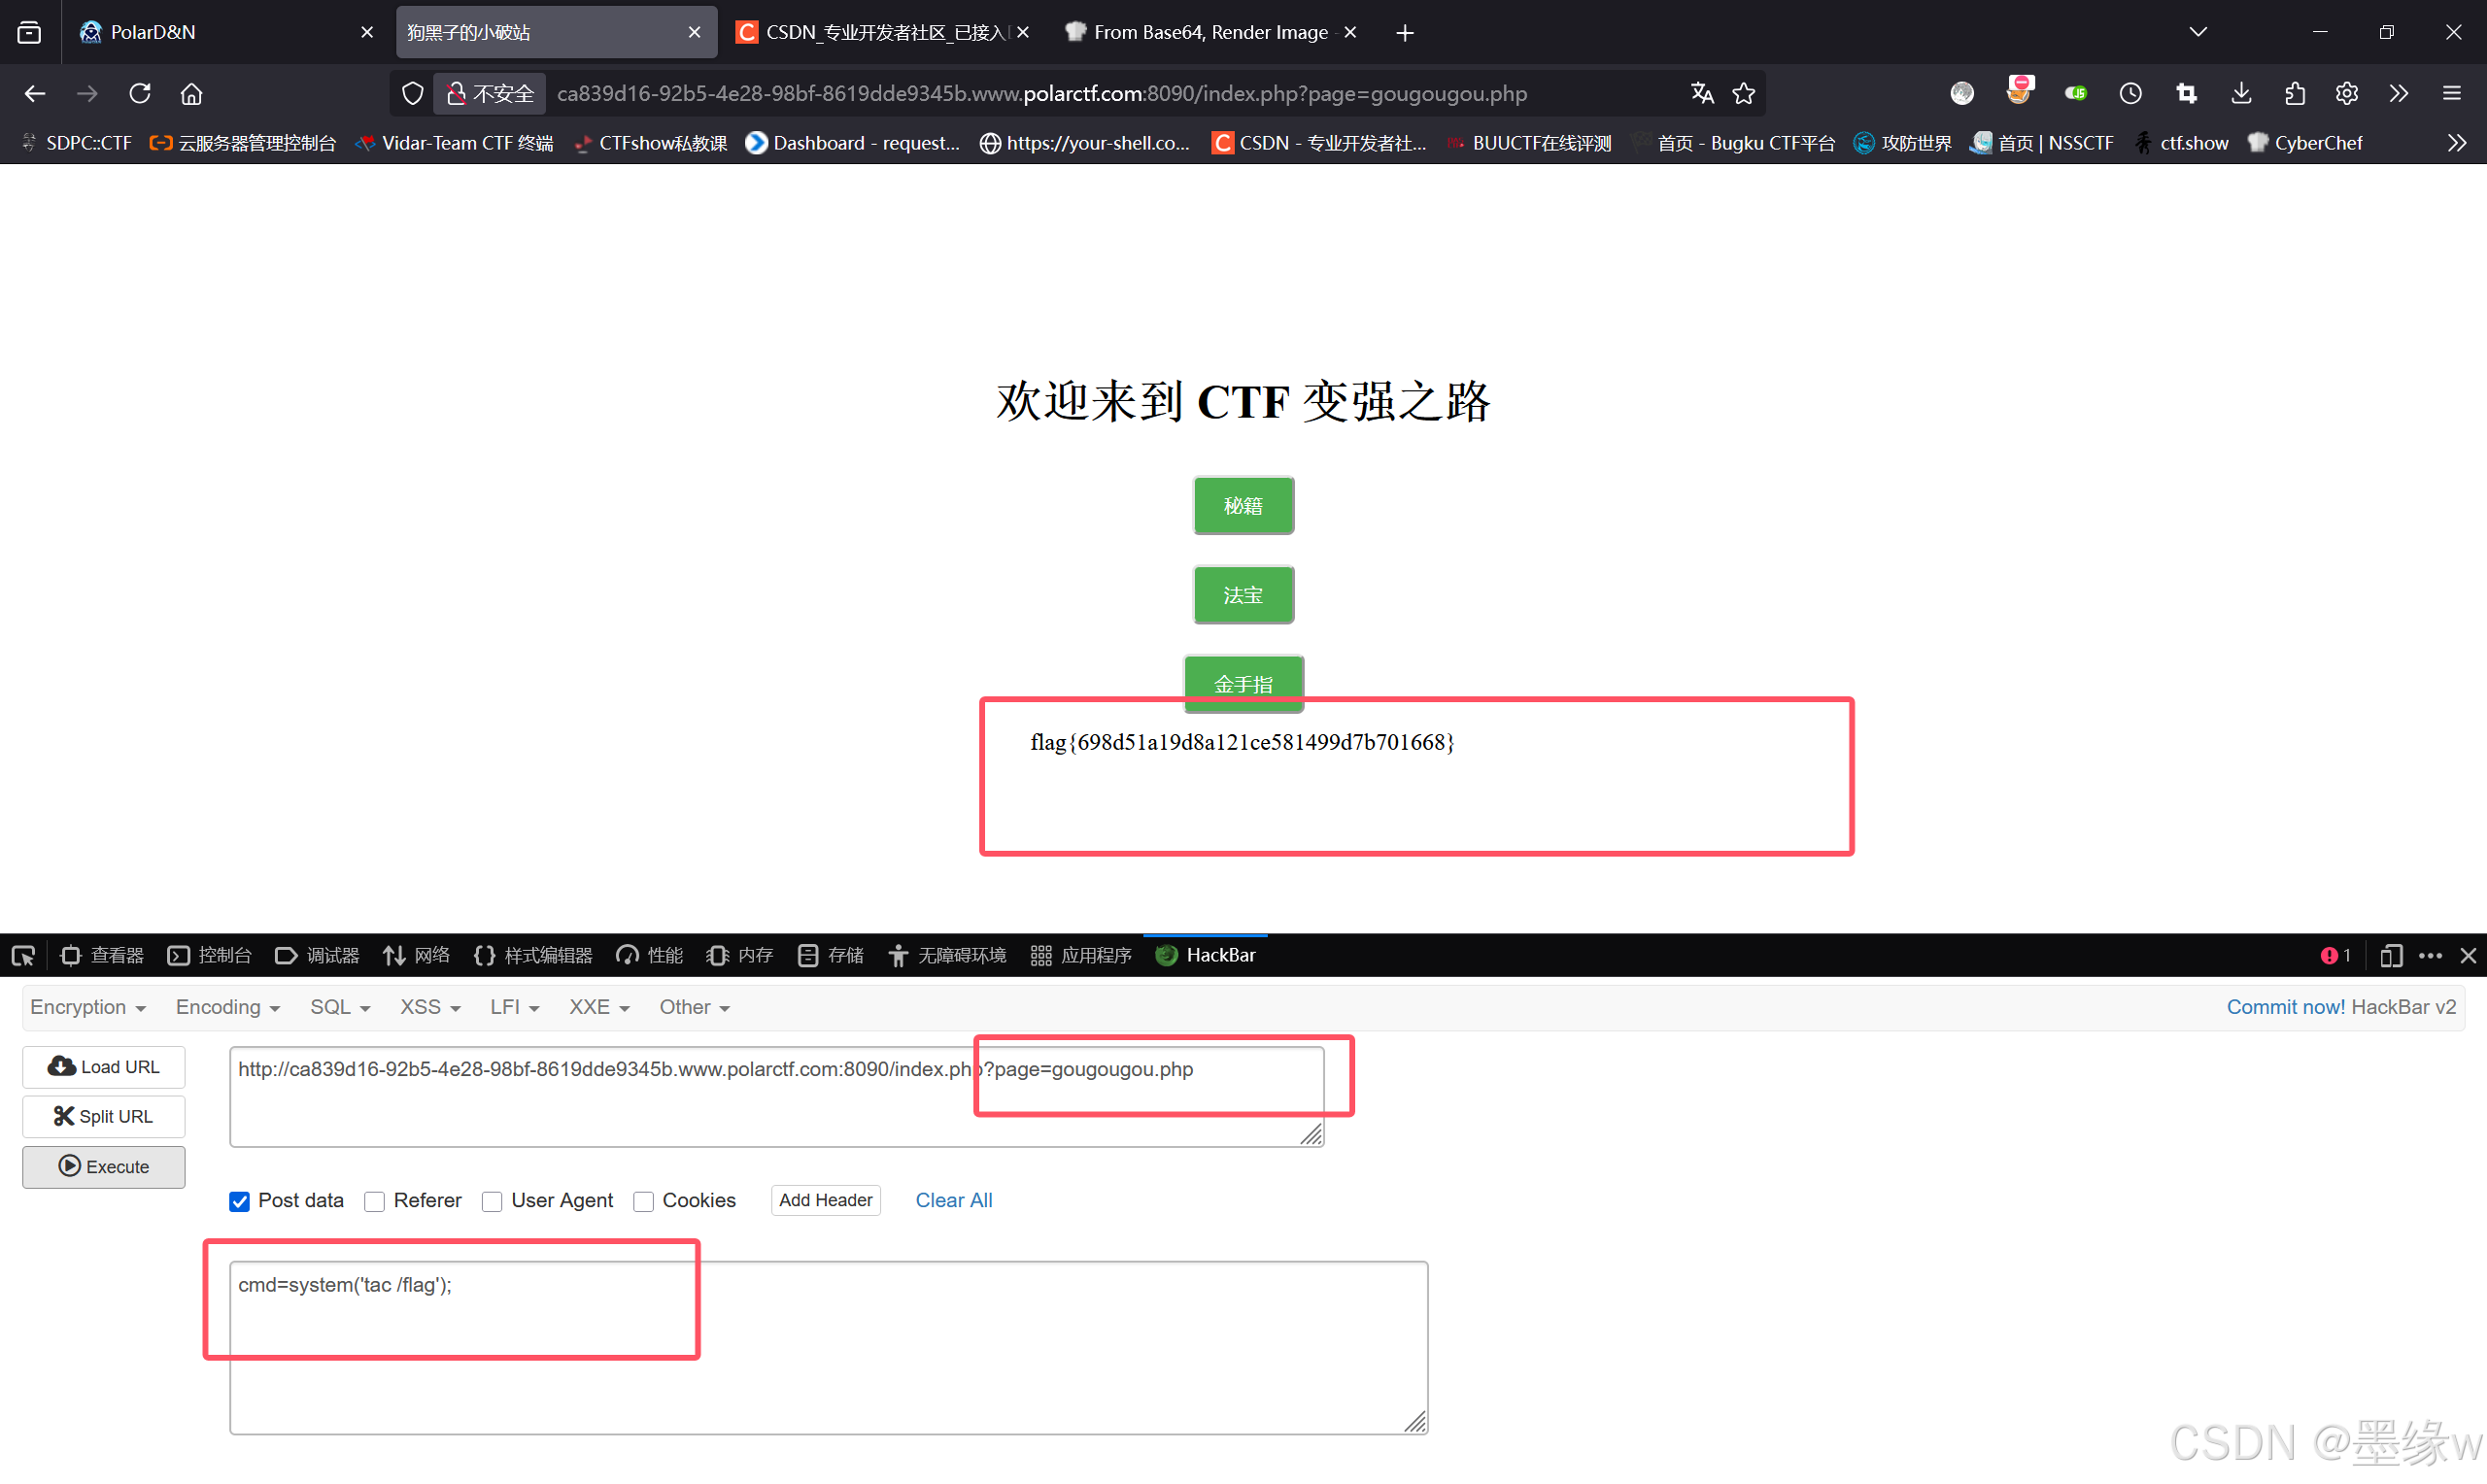
Task: Open the extensions puzzle icon
Action: [2294, 93]
